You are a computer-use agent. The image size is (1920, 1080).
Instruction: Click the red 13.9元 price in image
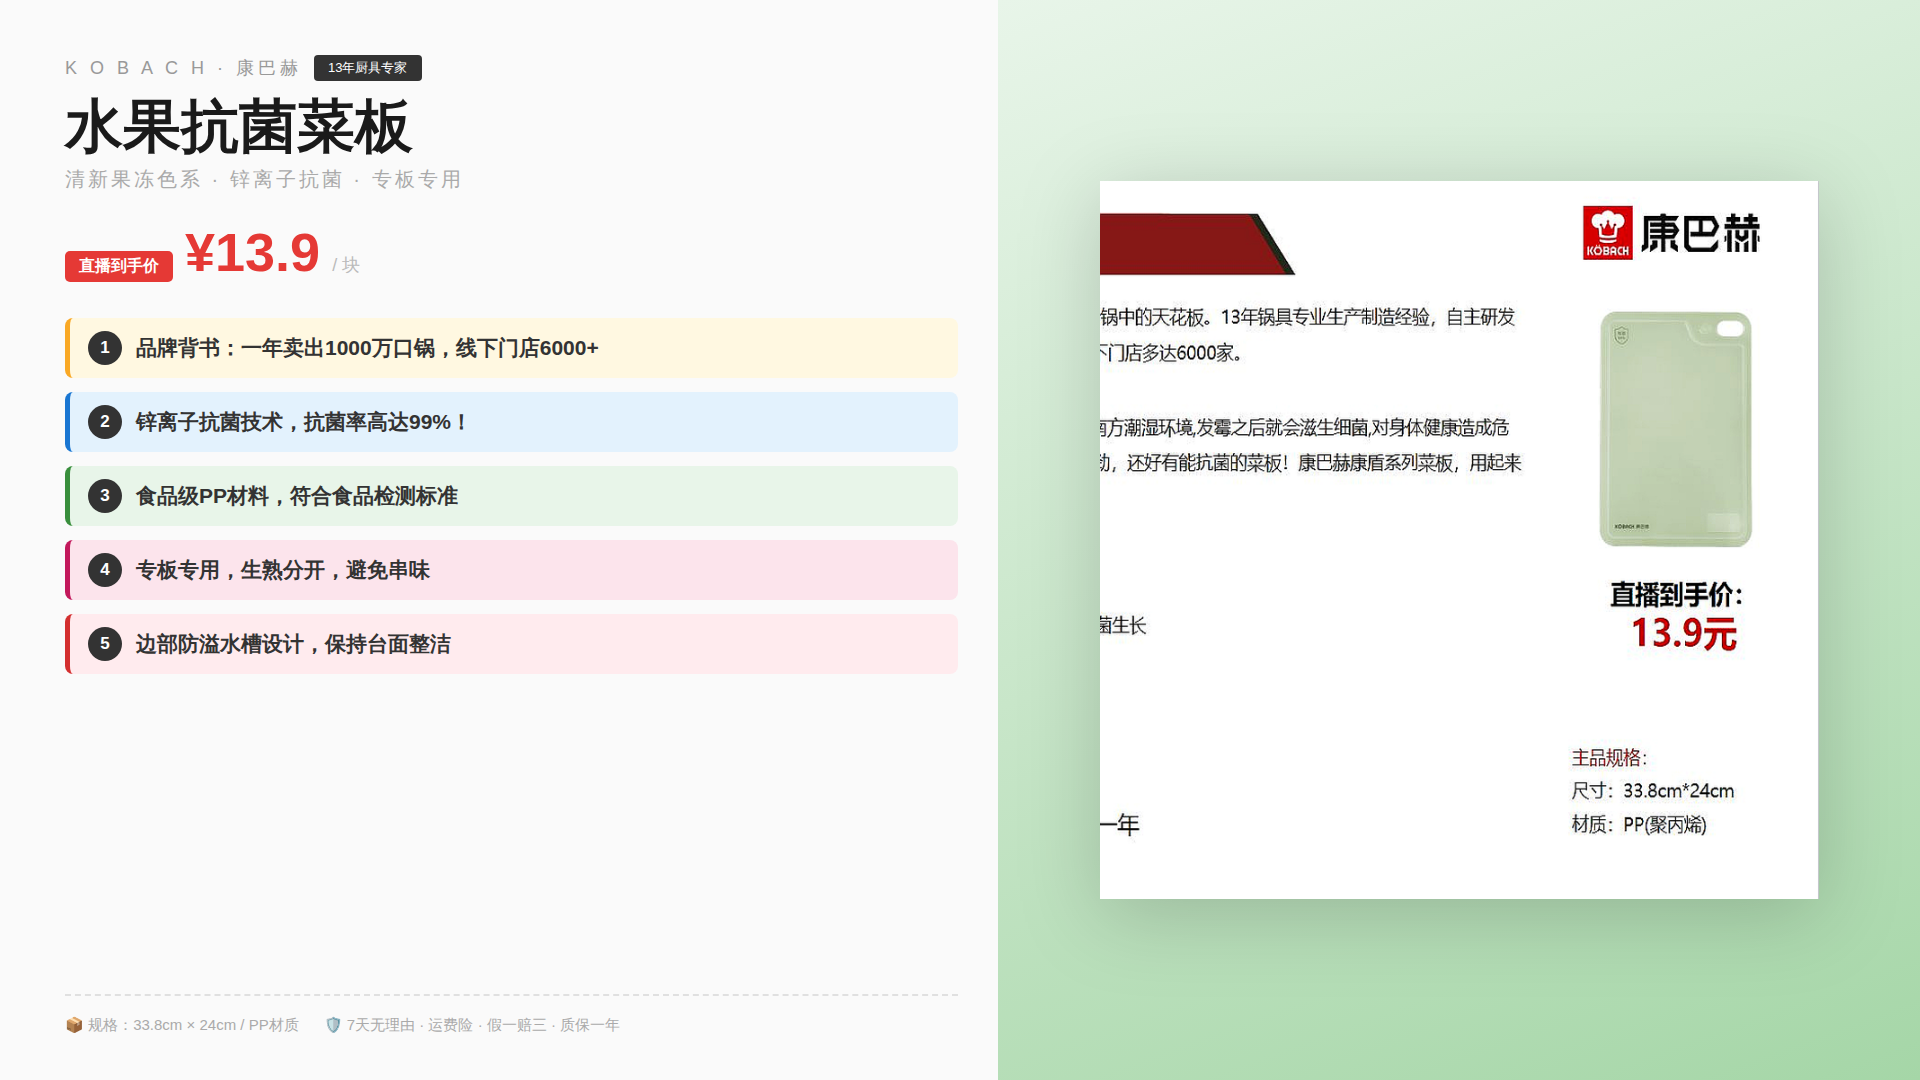[x=1684, y=634]
